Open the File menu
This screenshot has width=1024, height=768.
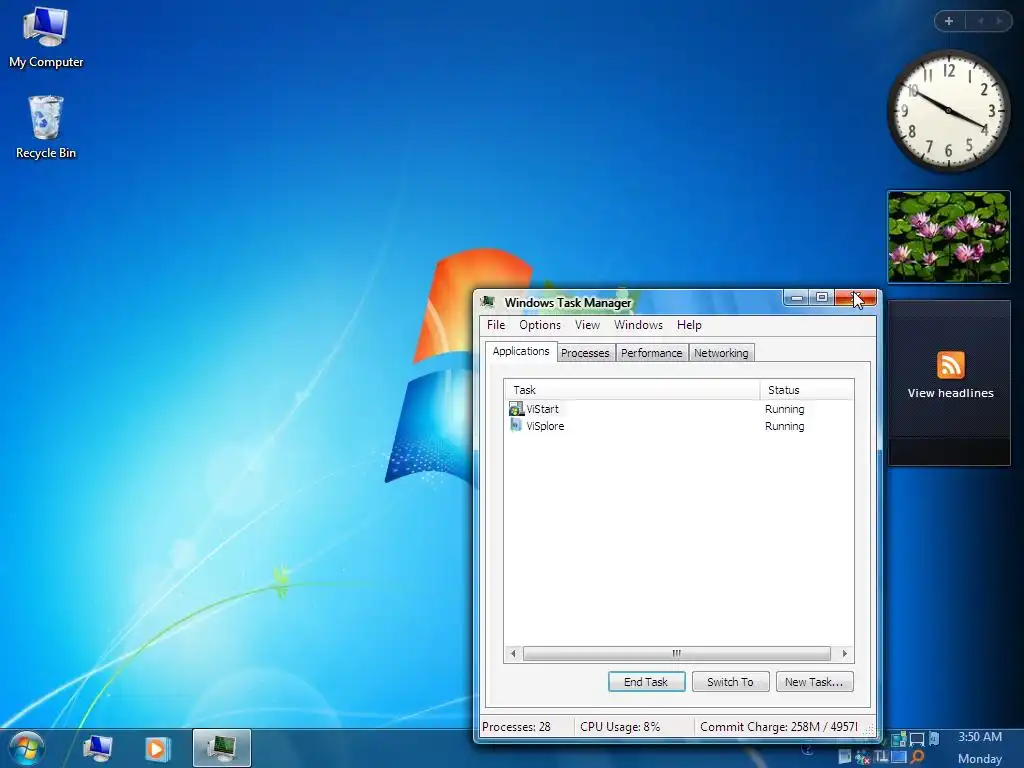496,325
